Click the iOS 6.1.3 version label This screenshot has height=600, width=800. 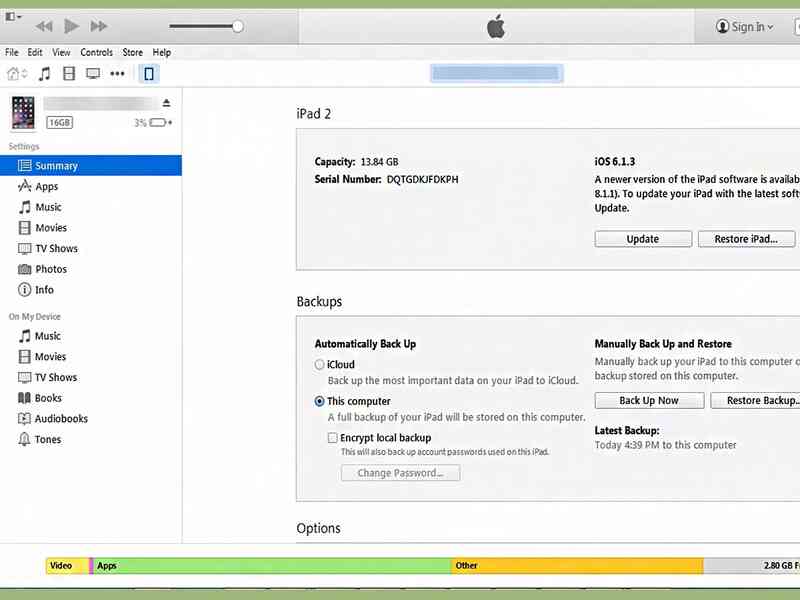[615, 162]
